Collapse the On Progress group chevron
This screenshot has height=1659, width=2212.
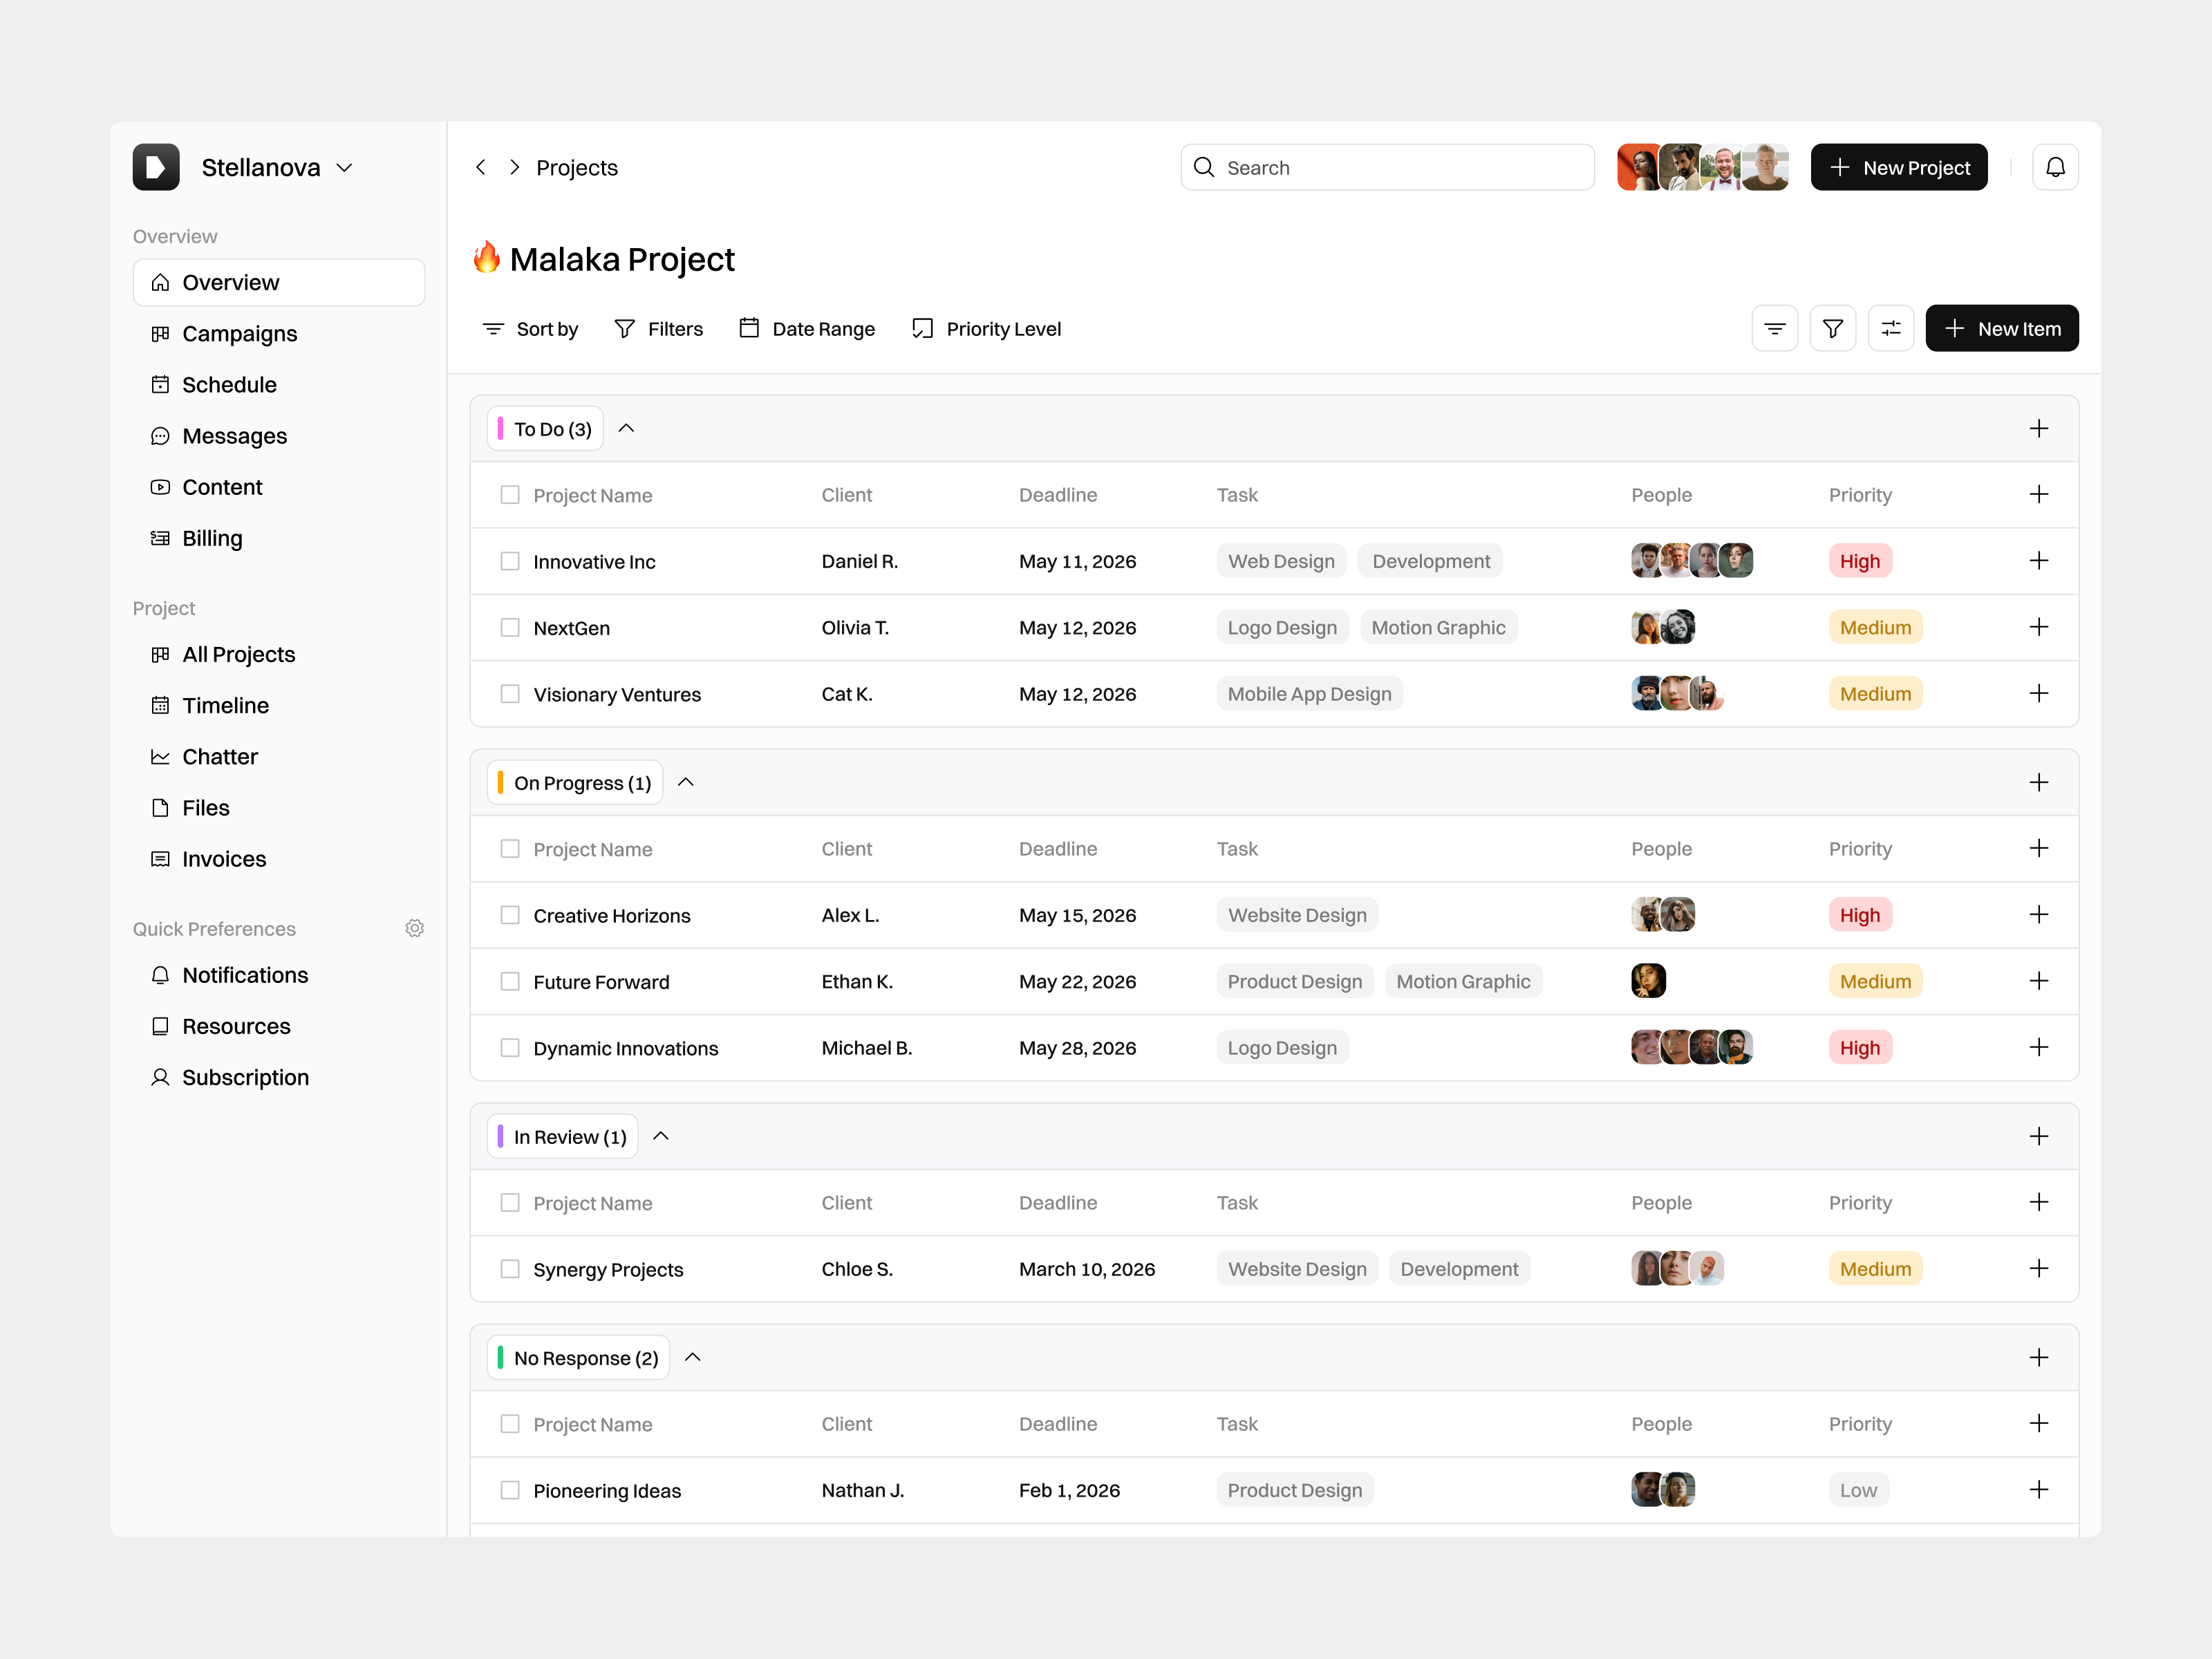(x=685, y=782)
